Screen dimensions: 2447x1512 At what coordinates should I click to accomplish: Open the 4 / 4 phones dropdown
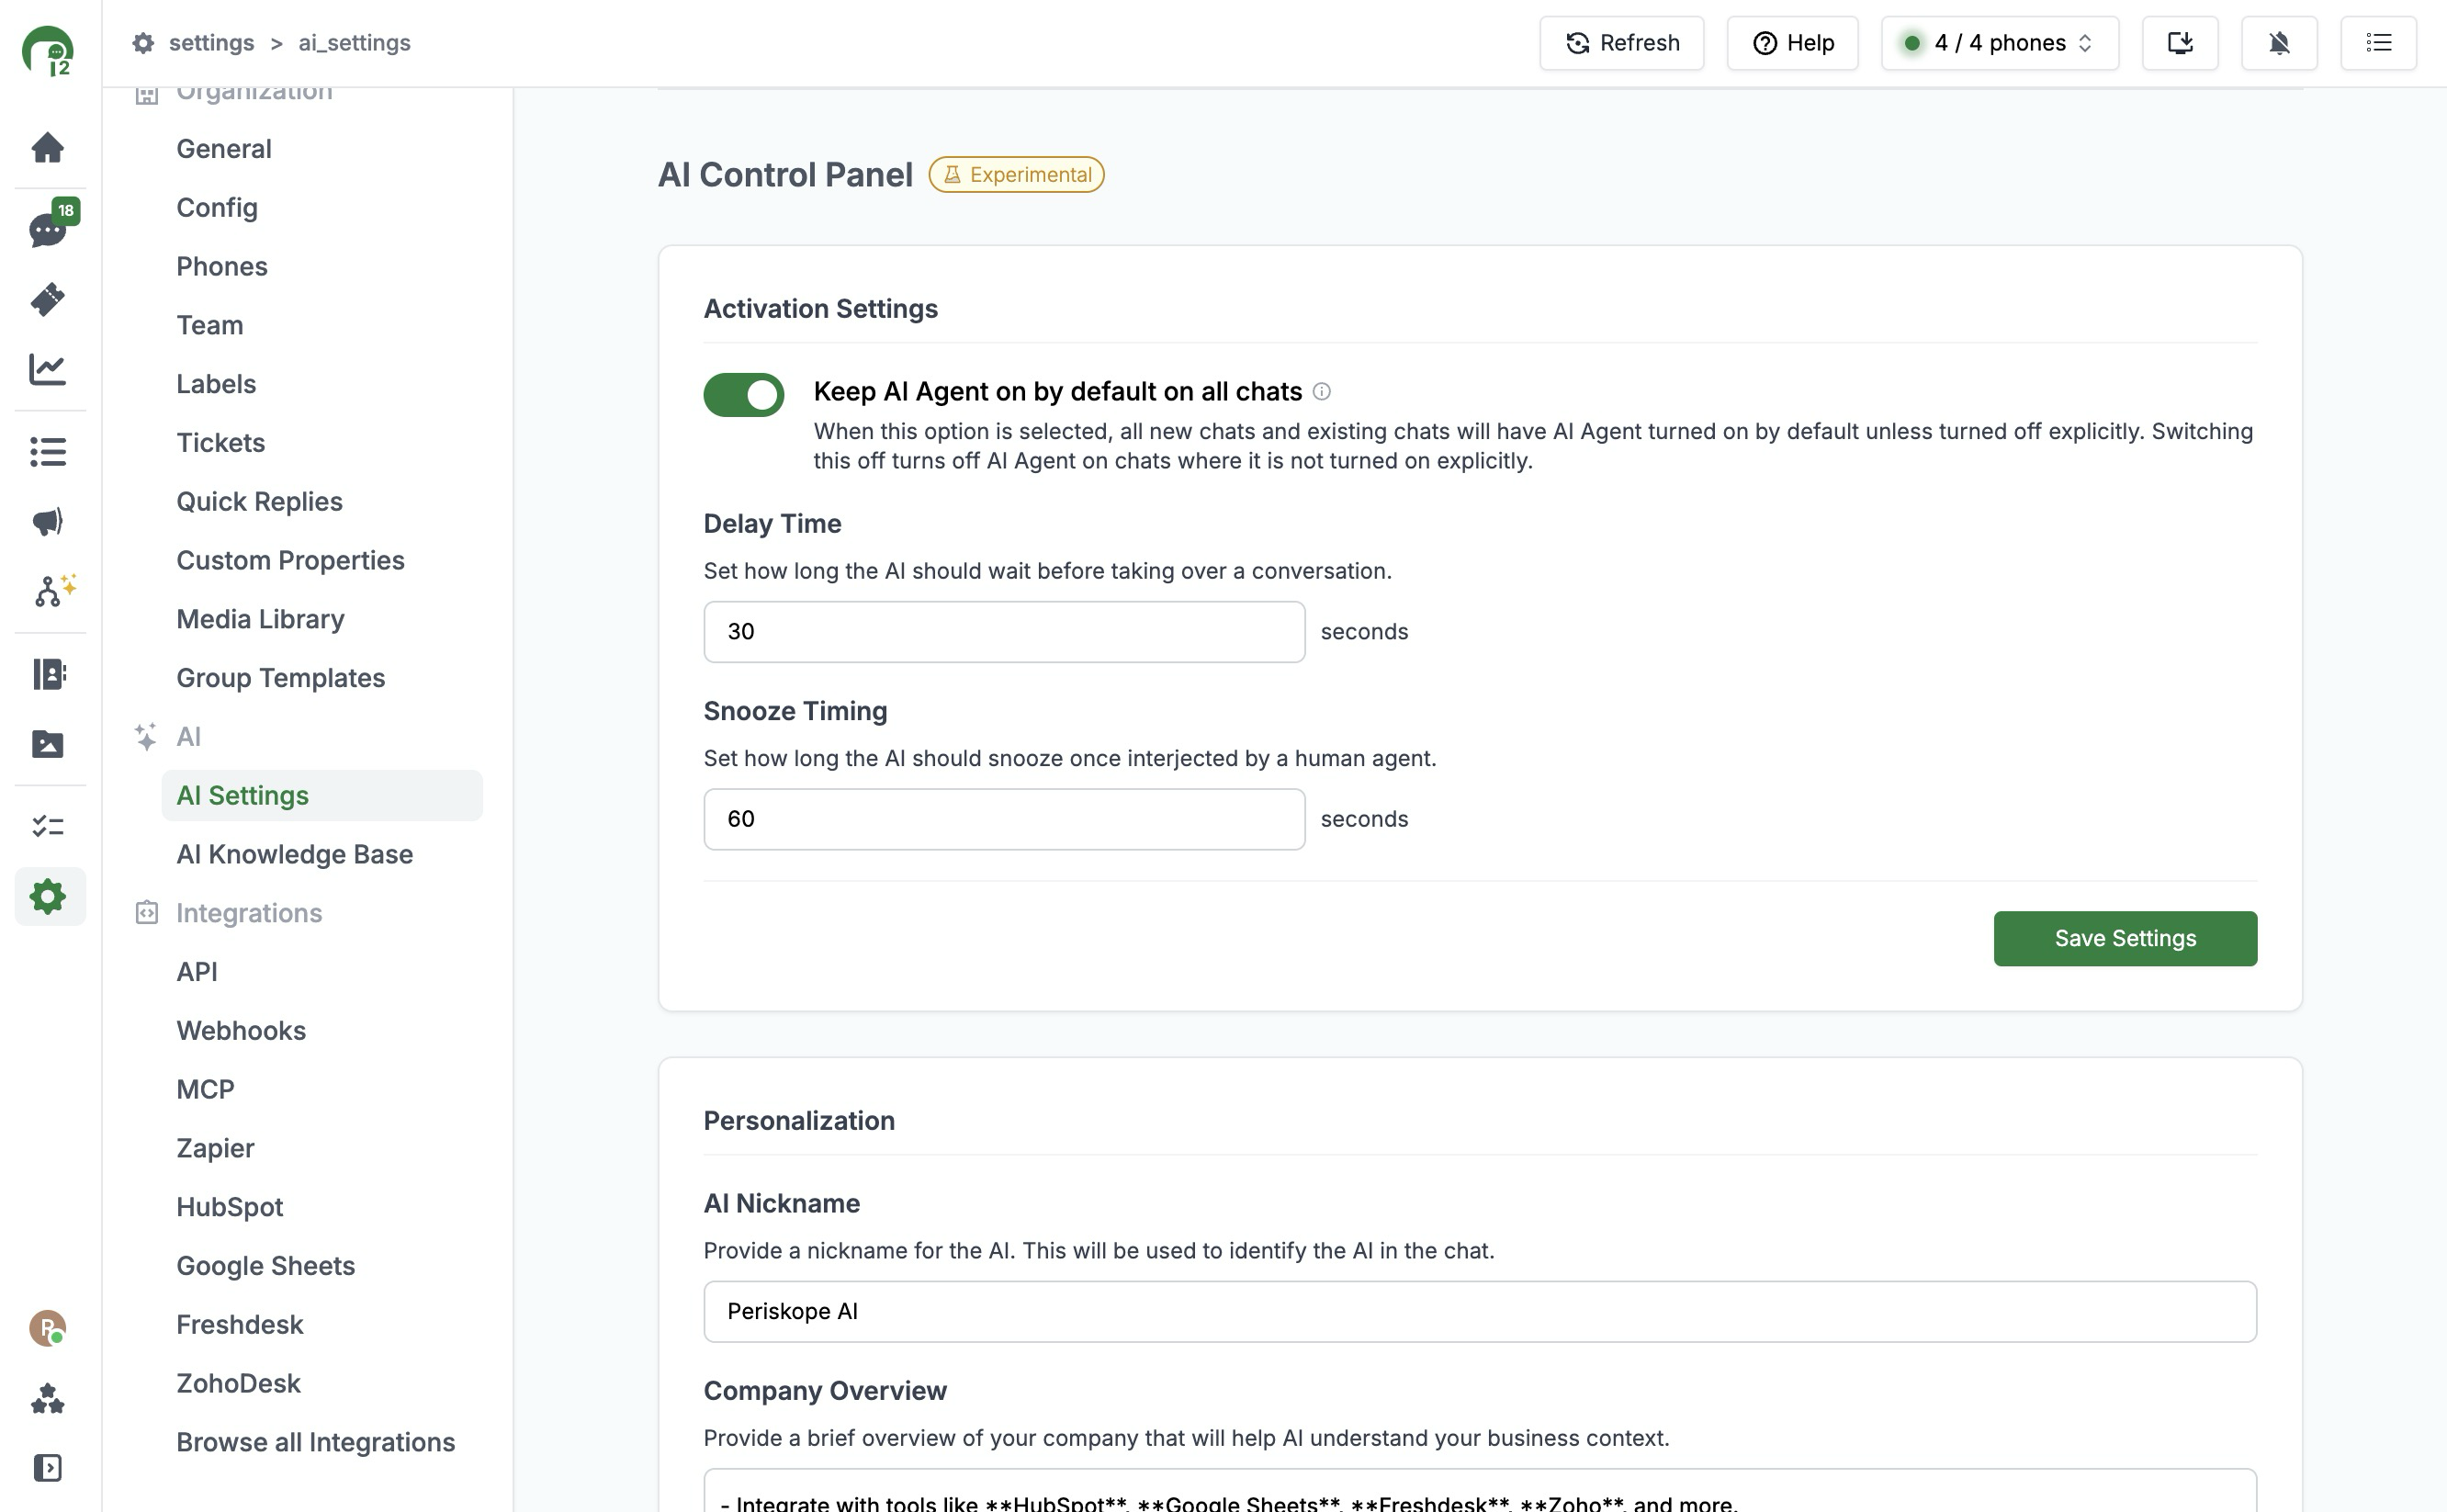(2000, 43)
